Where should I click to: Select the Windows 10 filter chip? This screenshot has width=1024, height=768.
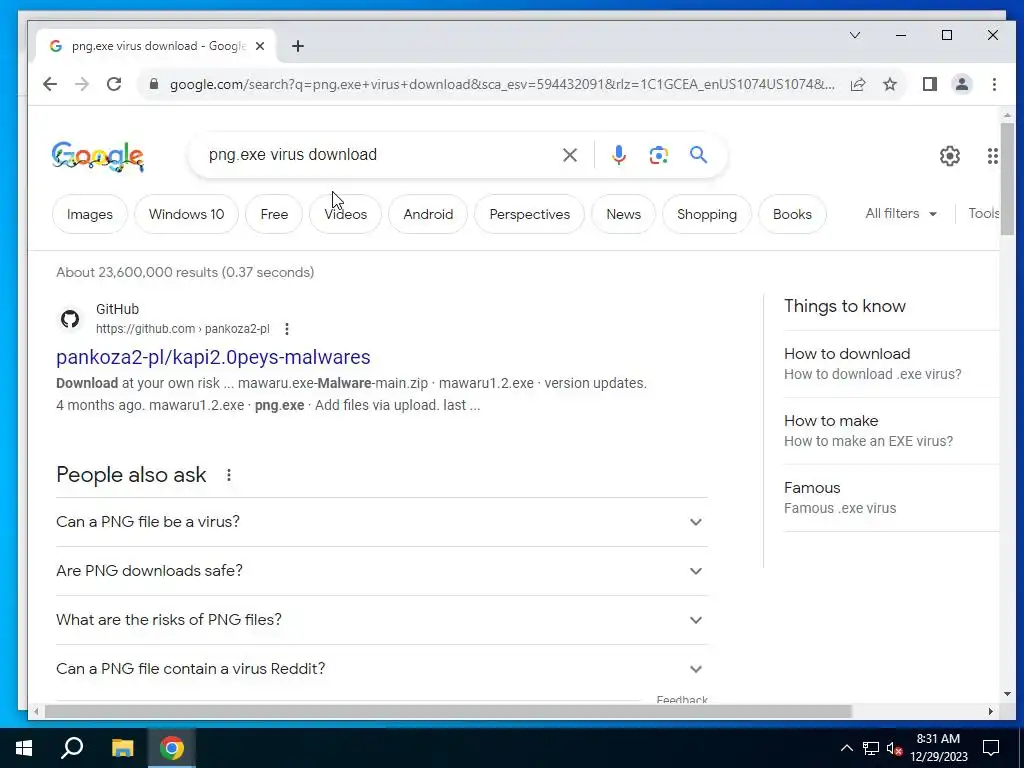(186, 214)
